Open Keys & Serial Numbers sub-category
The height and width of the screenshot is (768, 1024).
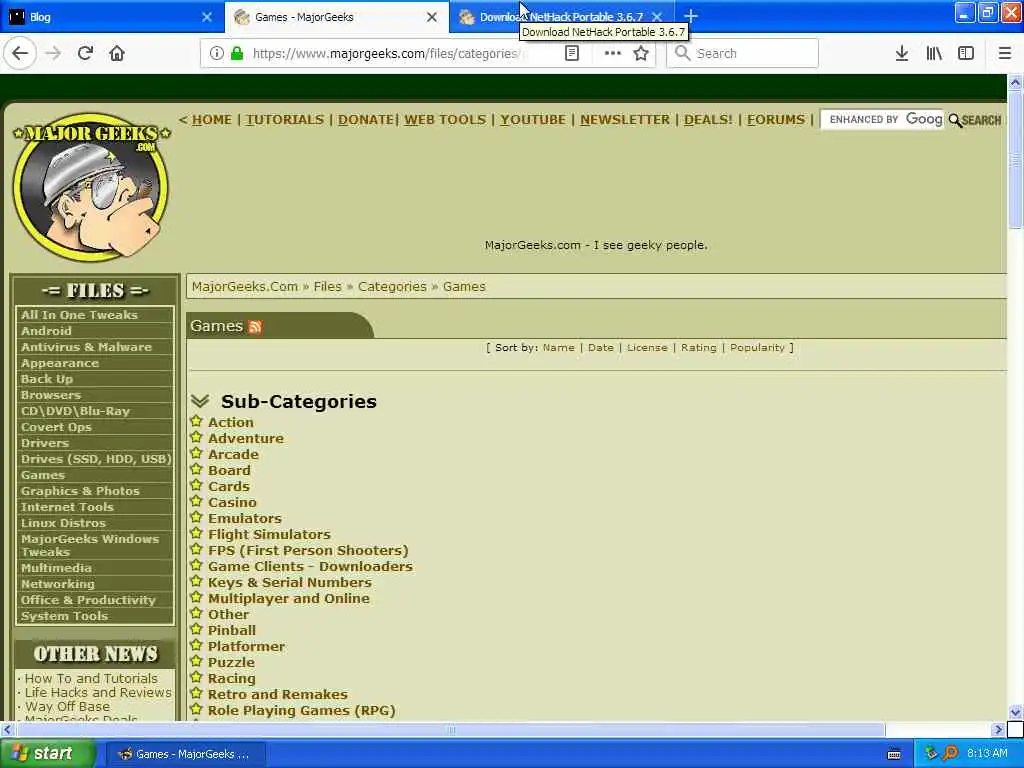coord(289,583)
